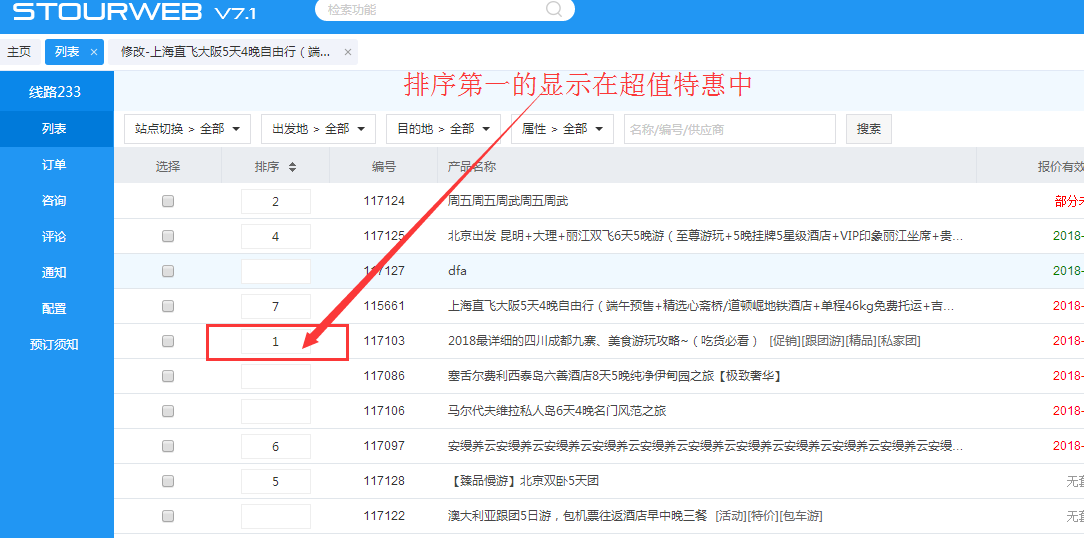1084x538 pixels.
Task: Close the 修改-上海直飞大阪 tab
Action: pyautogui.click(x=347, y=52)
